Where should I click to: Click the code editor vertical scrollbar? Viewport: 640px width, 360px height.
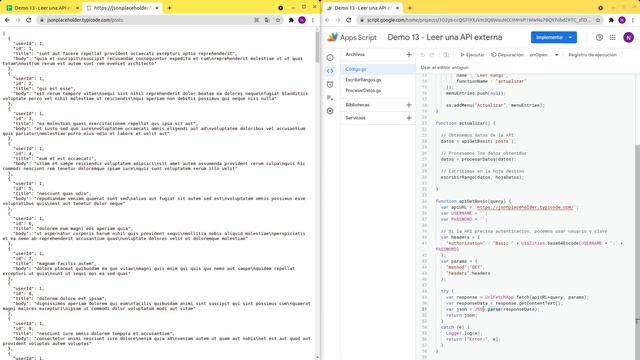pos(637,233)
